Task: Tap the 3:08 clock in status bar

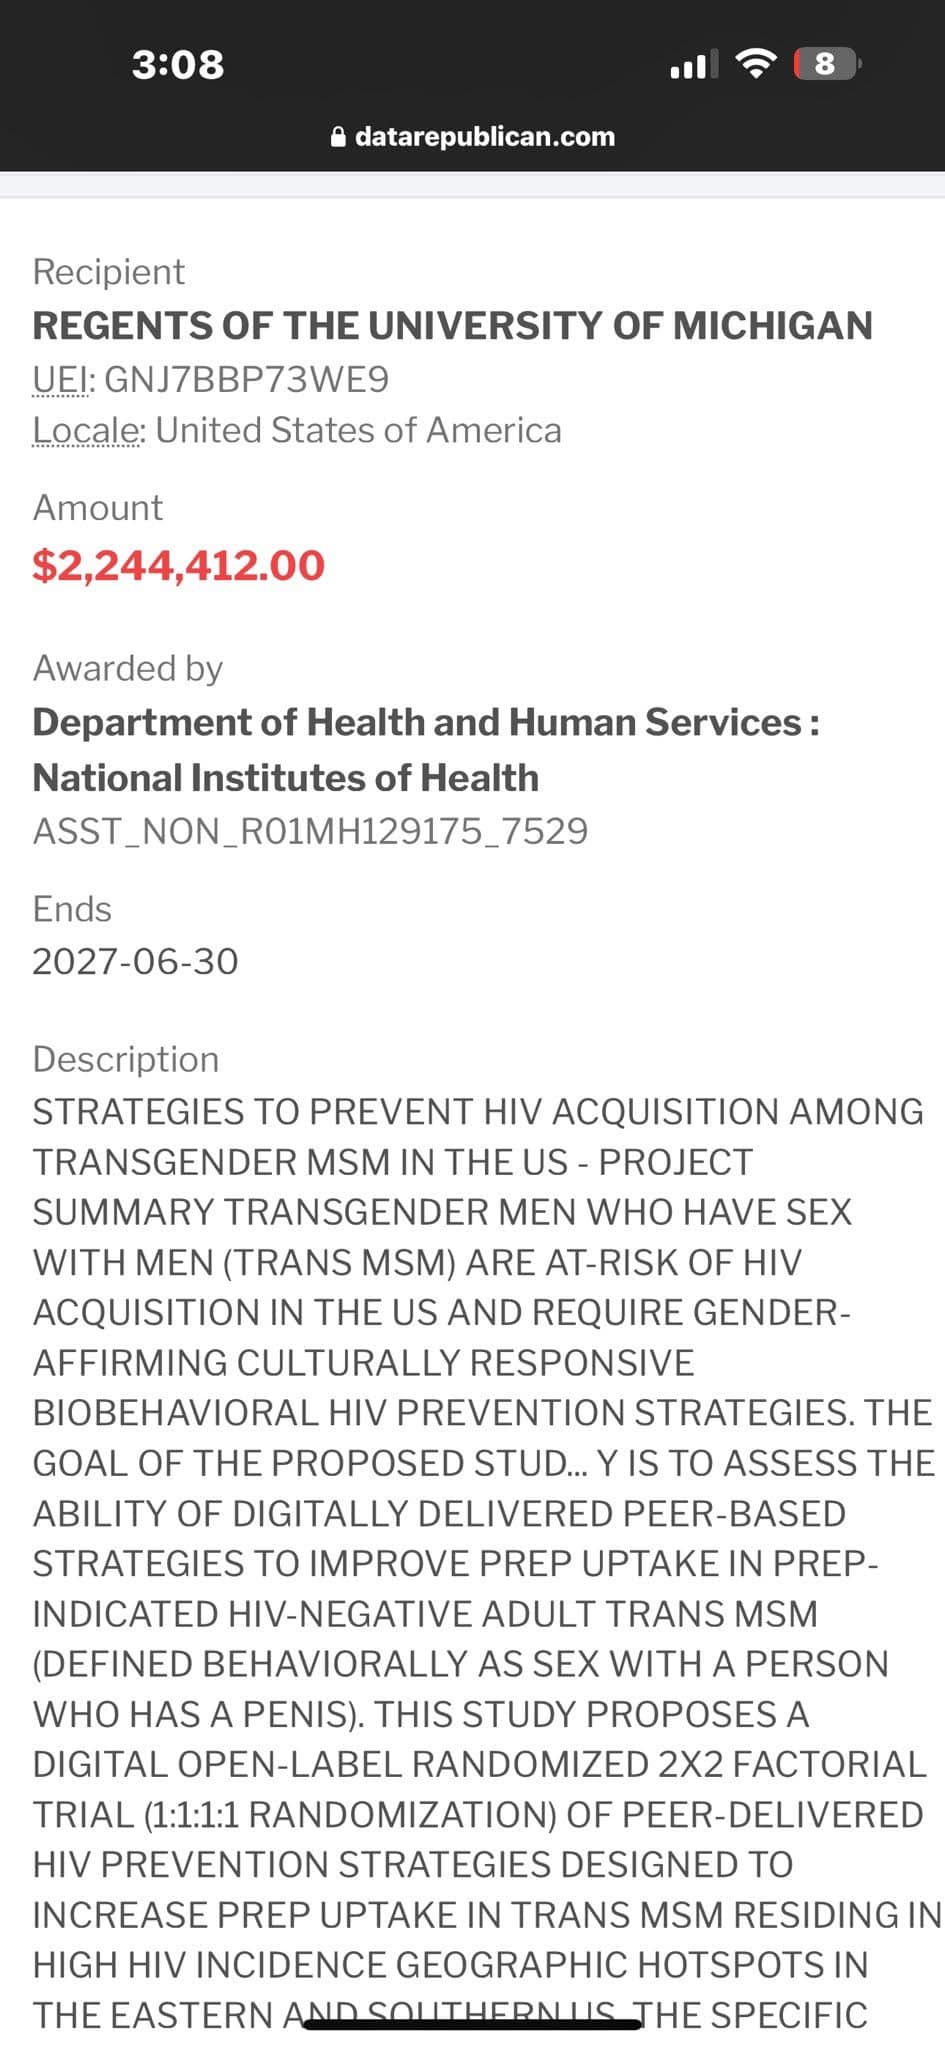Action: 178,65
